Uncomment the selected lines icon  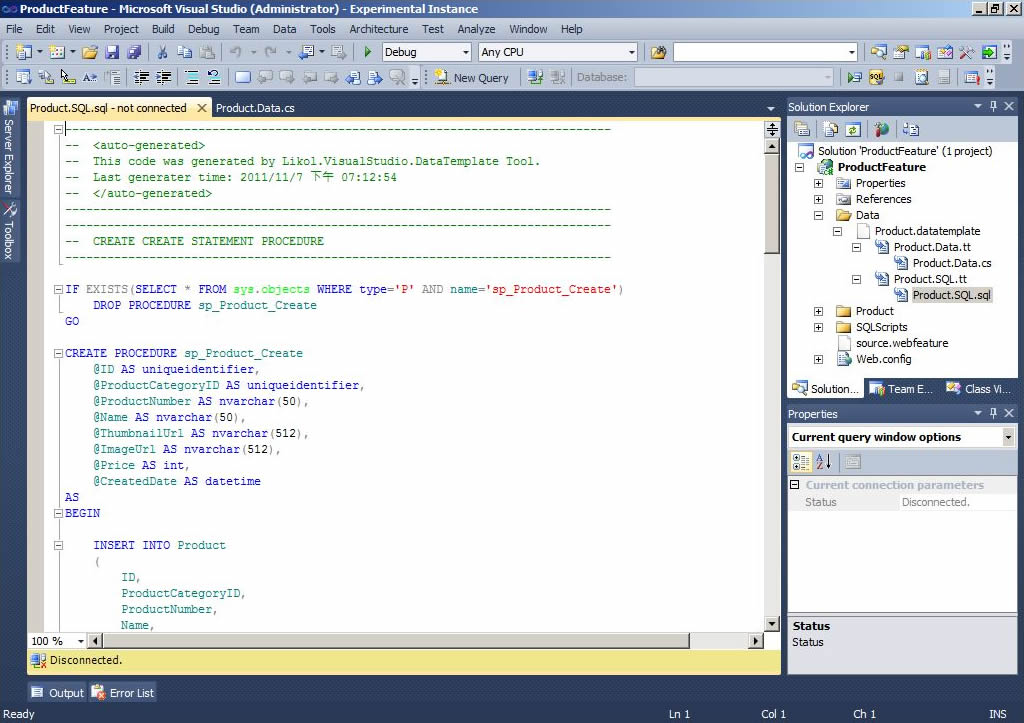point(214,77)
